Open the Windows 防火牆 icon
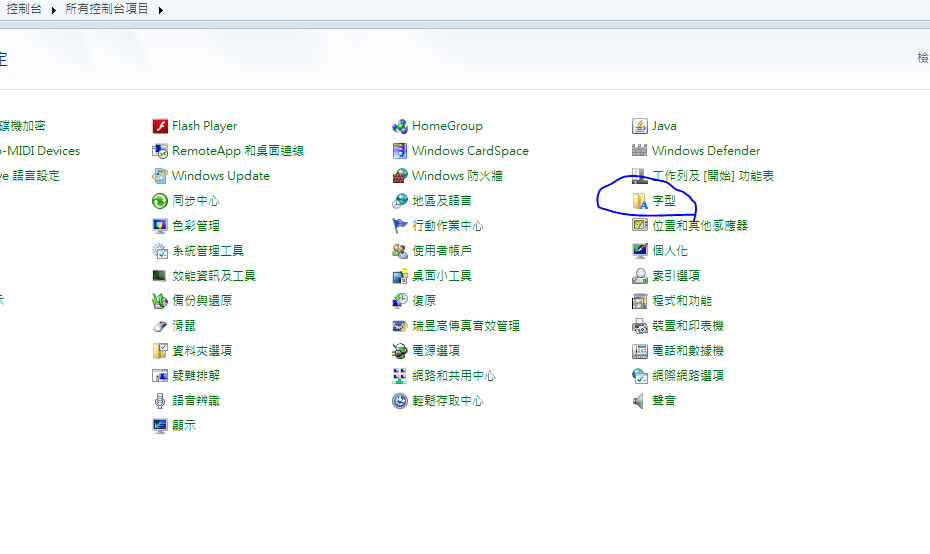This screenshot has height=554, width=930. [400, 176]
